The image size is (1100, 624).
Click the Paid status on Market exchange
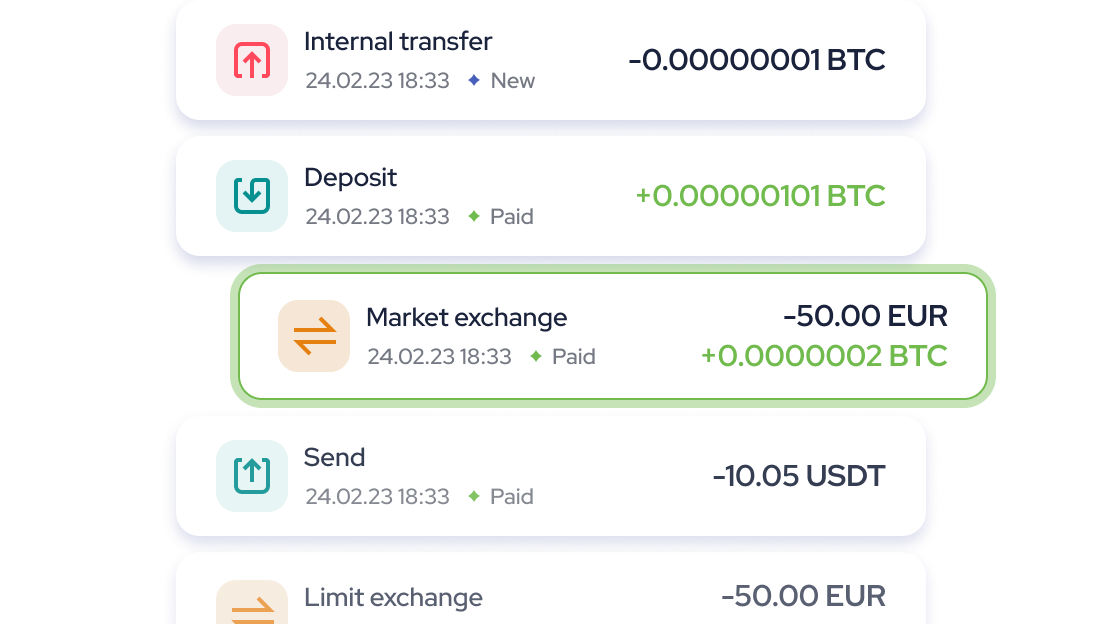[573, 357]
